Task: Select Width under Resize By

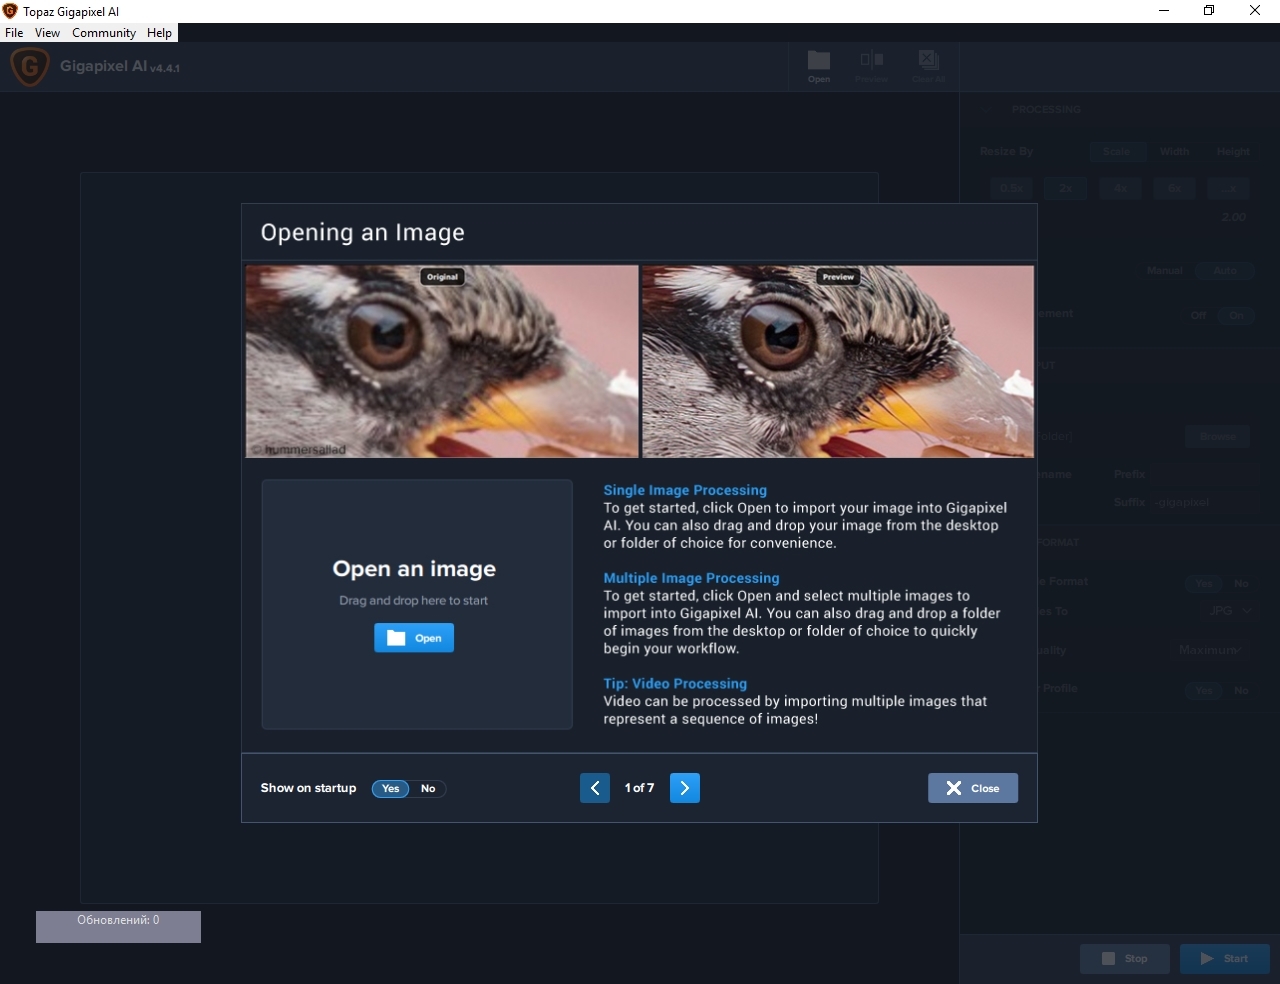Action: 1174,152
